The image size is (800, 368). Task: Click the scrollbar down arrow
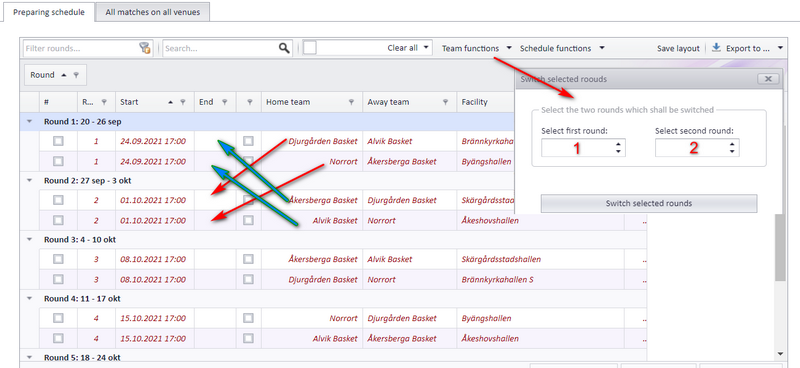click(x=780, y=354)
